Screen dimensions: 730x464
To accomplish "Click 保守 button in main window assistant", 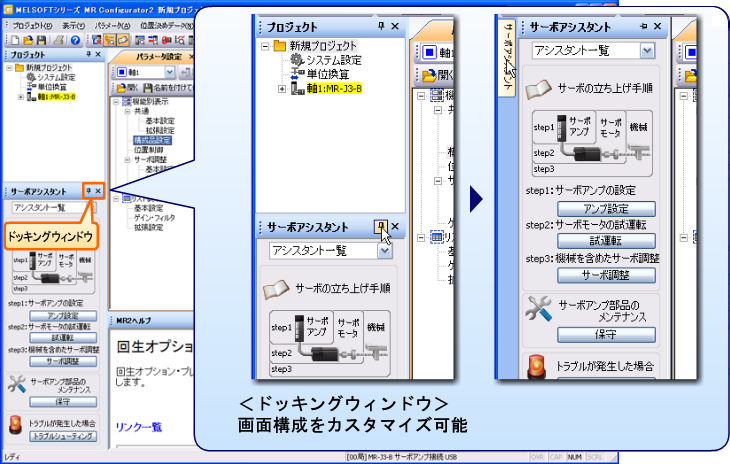I will point(63,402).
